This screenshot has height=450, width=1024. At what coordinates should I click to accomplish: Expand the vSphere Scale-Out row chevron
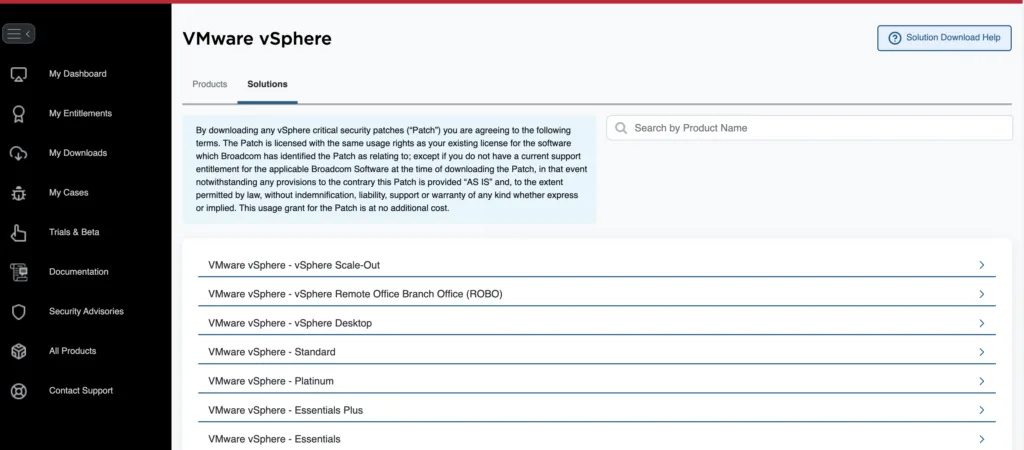pyautogui.click(x=982, y=265)
